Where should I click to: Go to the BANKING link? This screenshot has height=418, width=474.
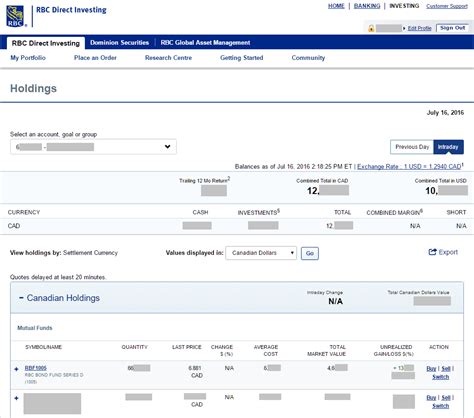[x=367, y=6]
